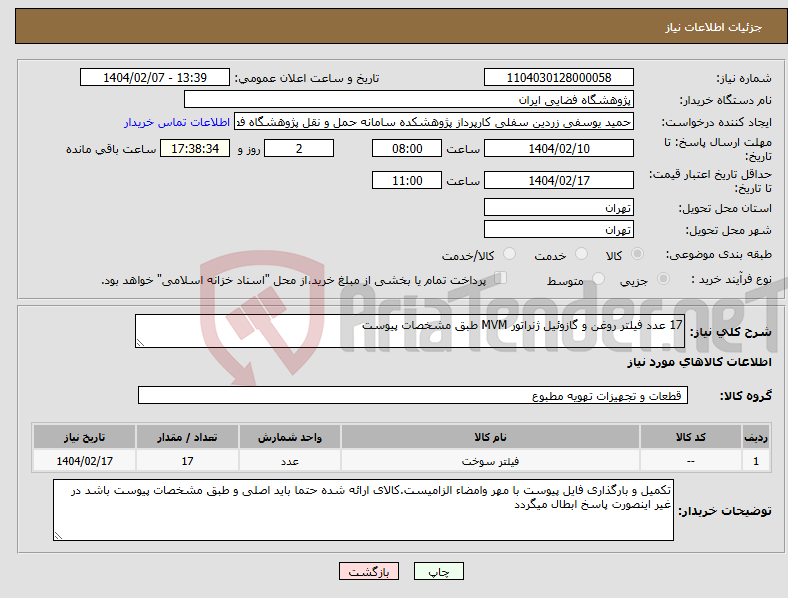The width and height of the screenshot is (788, 598).
Task: Click the تاریخ و ساعت اعلان عمومی label
Action: pyautogui.click(x=307, y=78)
